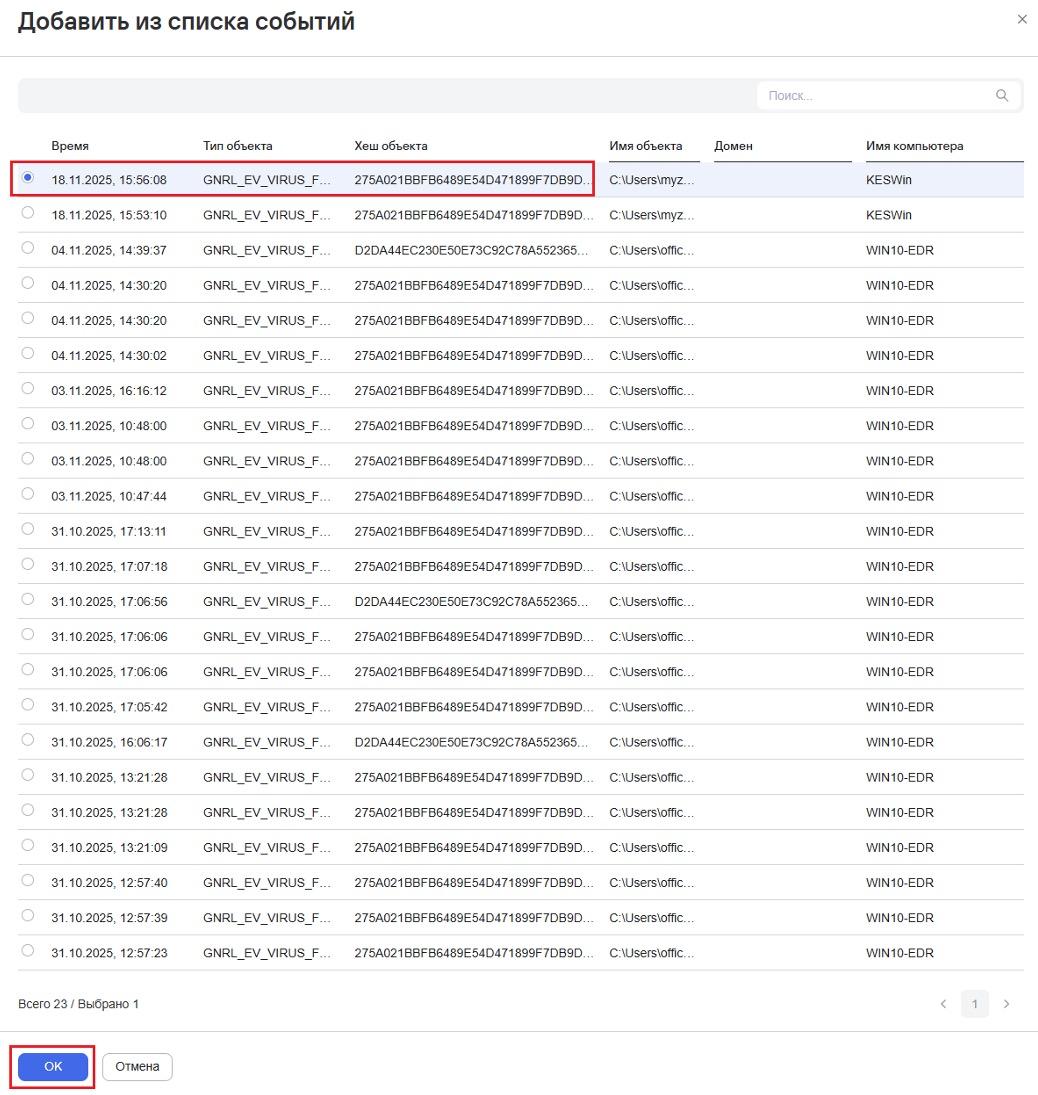1038x1095 pixels.
Task: Click the timestamp 31.10.2025, 16:06:17
Action: [x=109, y=742]
